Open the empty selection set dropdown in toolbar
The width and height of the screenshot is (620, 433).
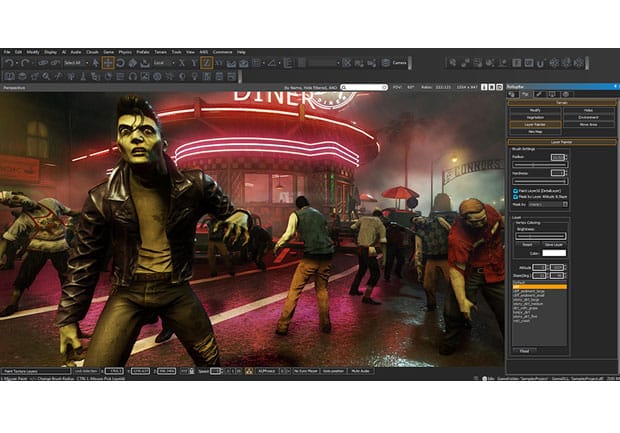(x=324, y=63)
